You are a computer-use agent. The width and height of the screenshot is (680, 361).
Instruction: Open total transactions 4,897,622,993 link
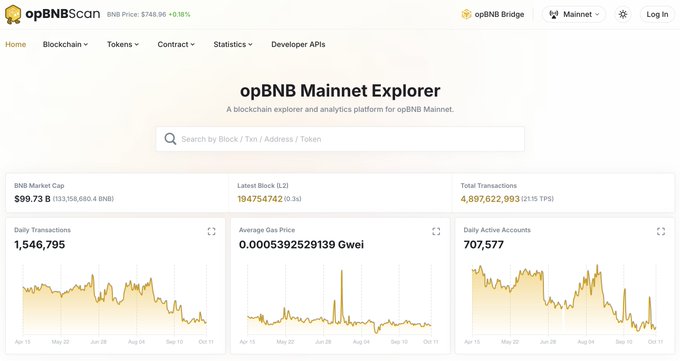click(x=490, y=199)
